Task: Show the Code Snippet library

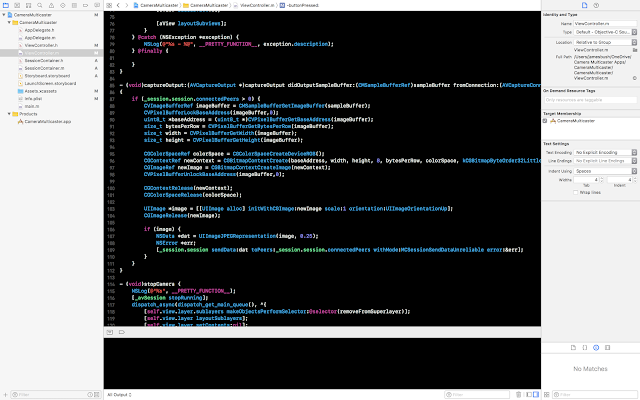Action: click(x=584, y=348)
